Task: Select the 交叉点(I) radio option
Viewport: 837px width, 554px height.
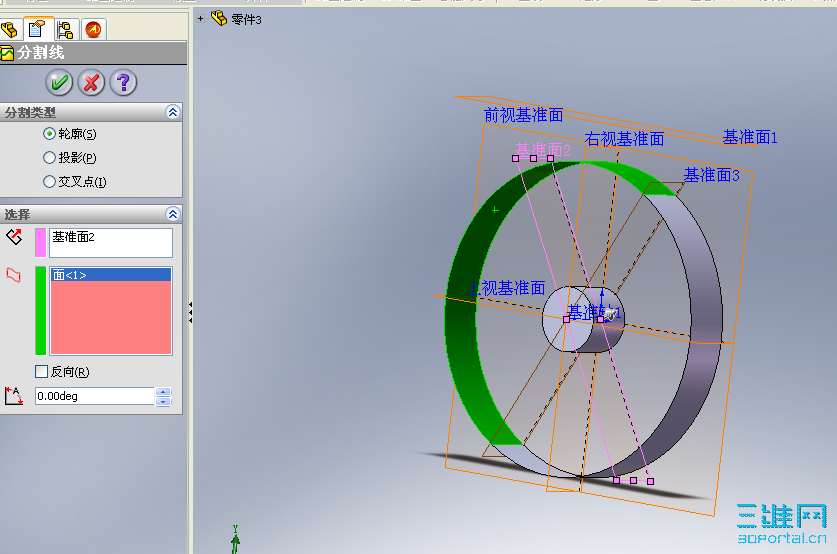Action: (49, 181)
